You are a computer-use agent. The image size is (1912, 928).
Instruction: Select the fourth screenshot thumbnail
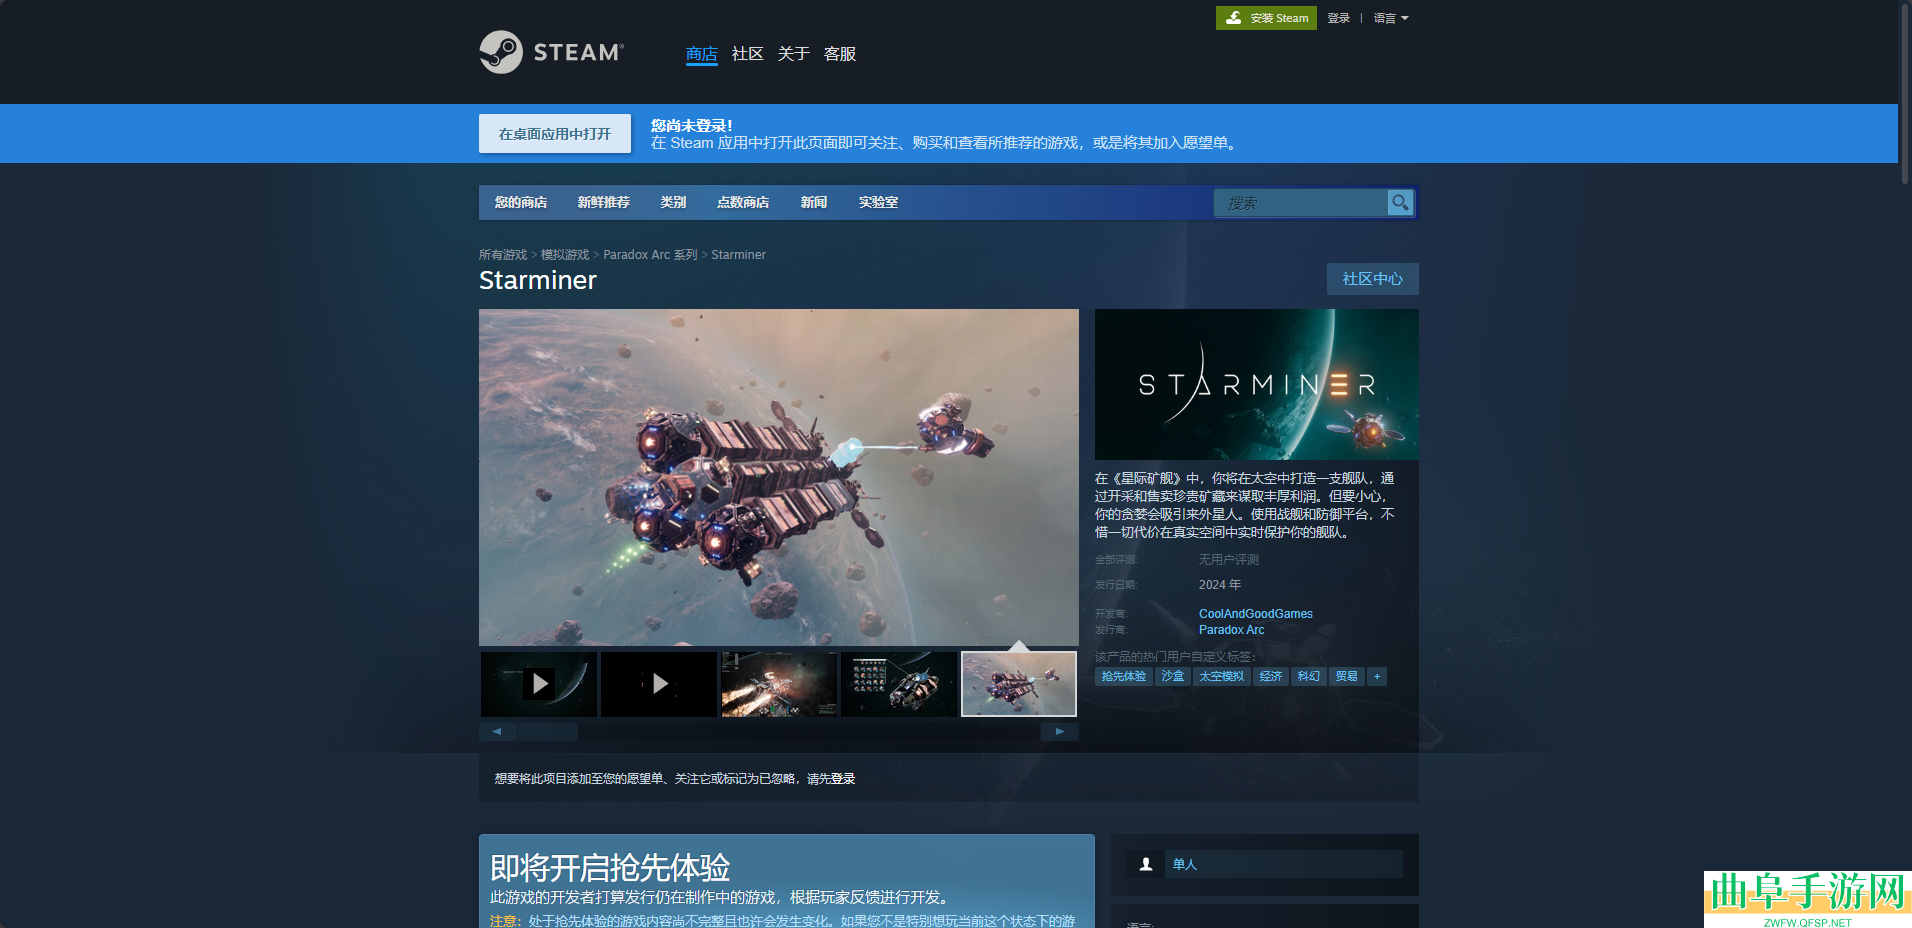click(899, 684)
